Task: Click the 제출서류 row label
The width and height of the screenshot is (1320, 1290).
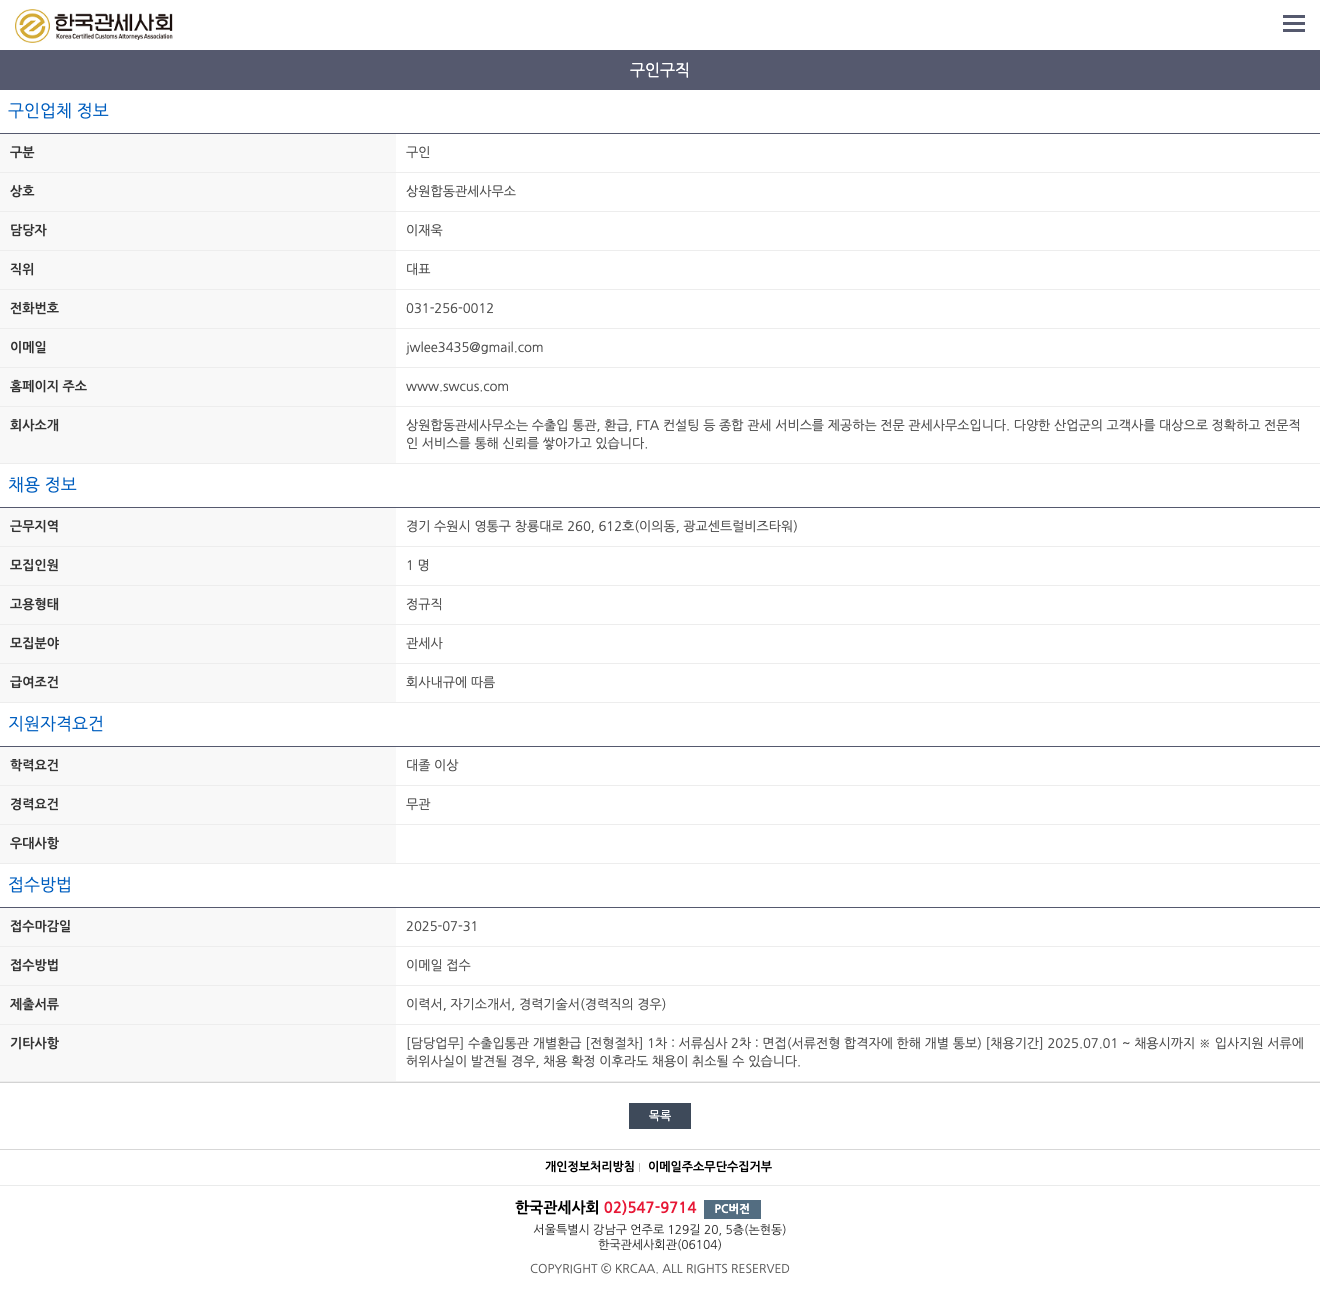Action: [x=34, y=1004]
